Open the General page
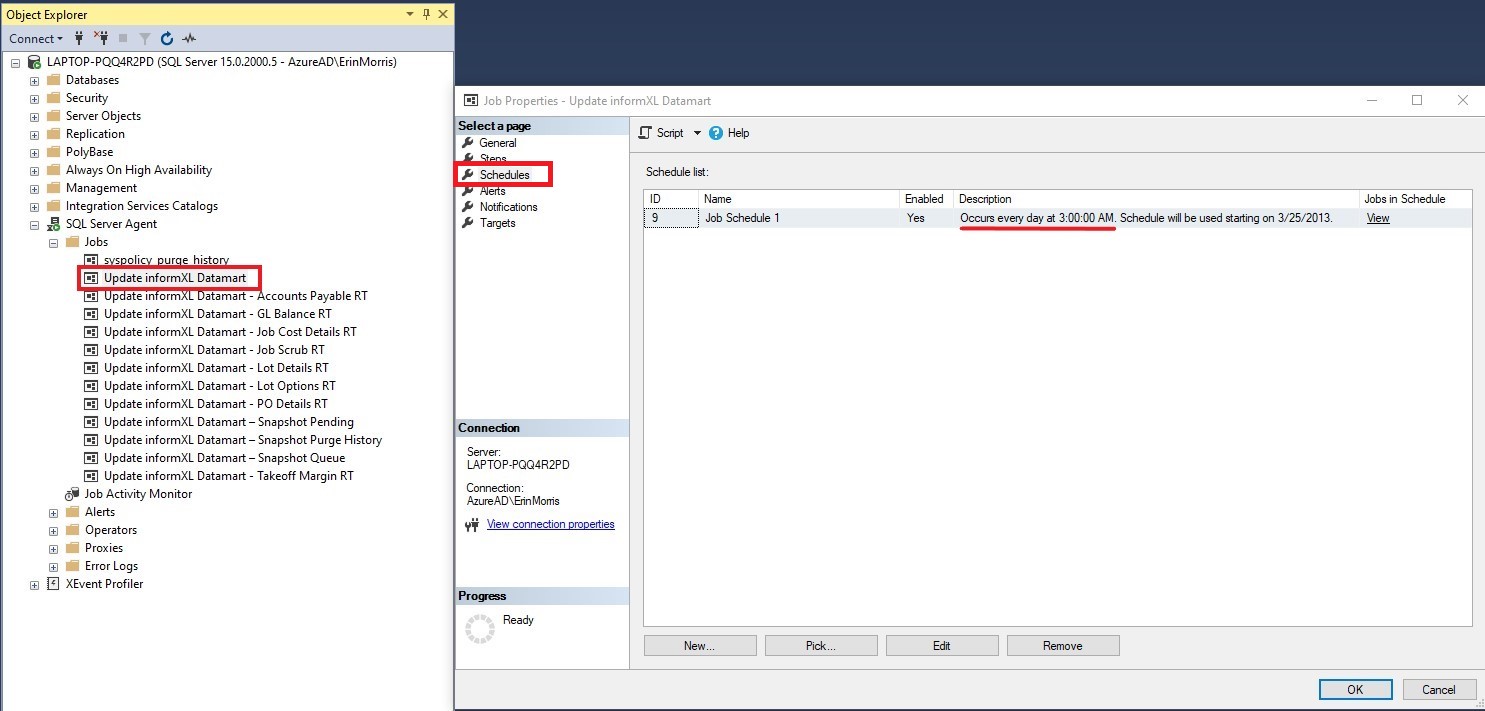The width and height of the screenshot is (1485, 711). (498, 143)
